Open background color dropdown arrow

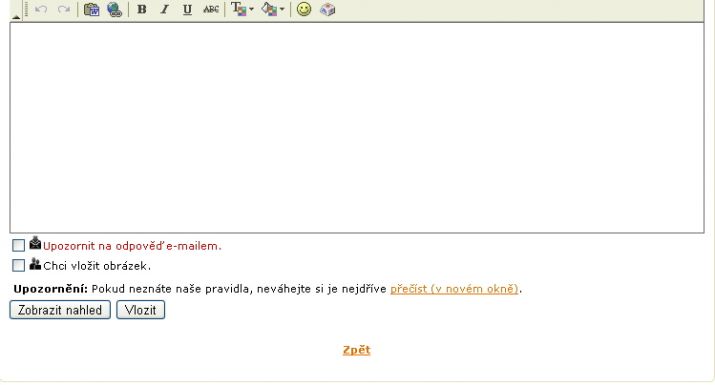pos(282,9)
